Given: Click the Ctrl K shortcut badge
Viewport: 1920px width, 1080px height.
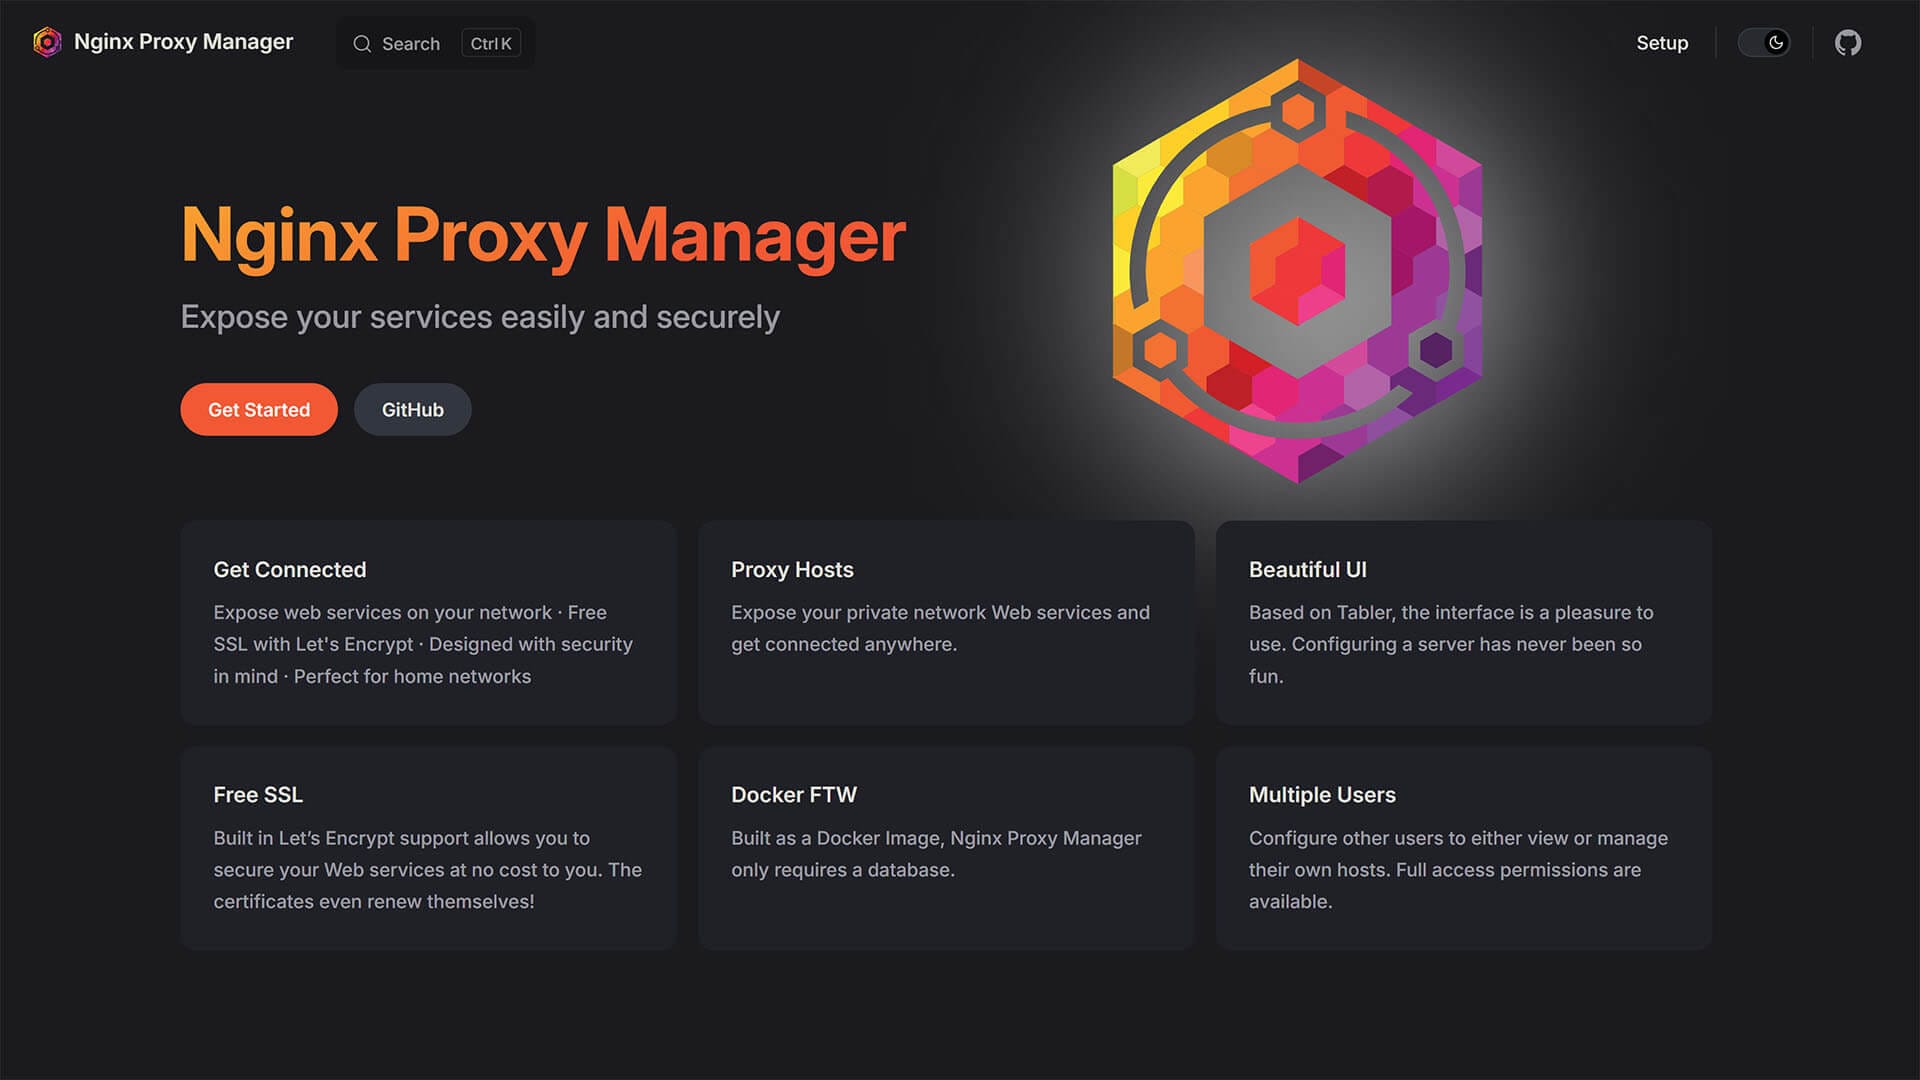Looking at the screenshot, I should (x=491, y=44).
